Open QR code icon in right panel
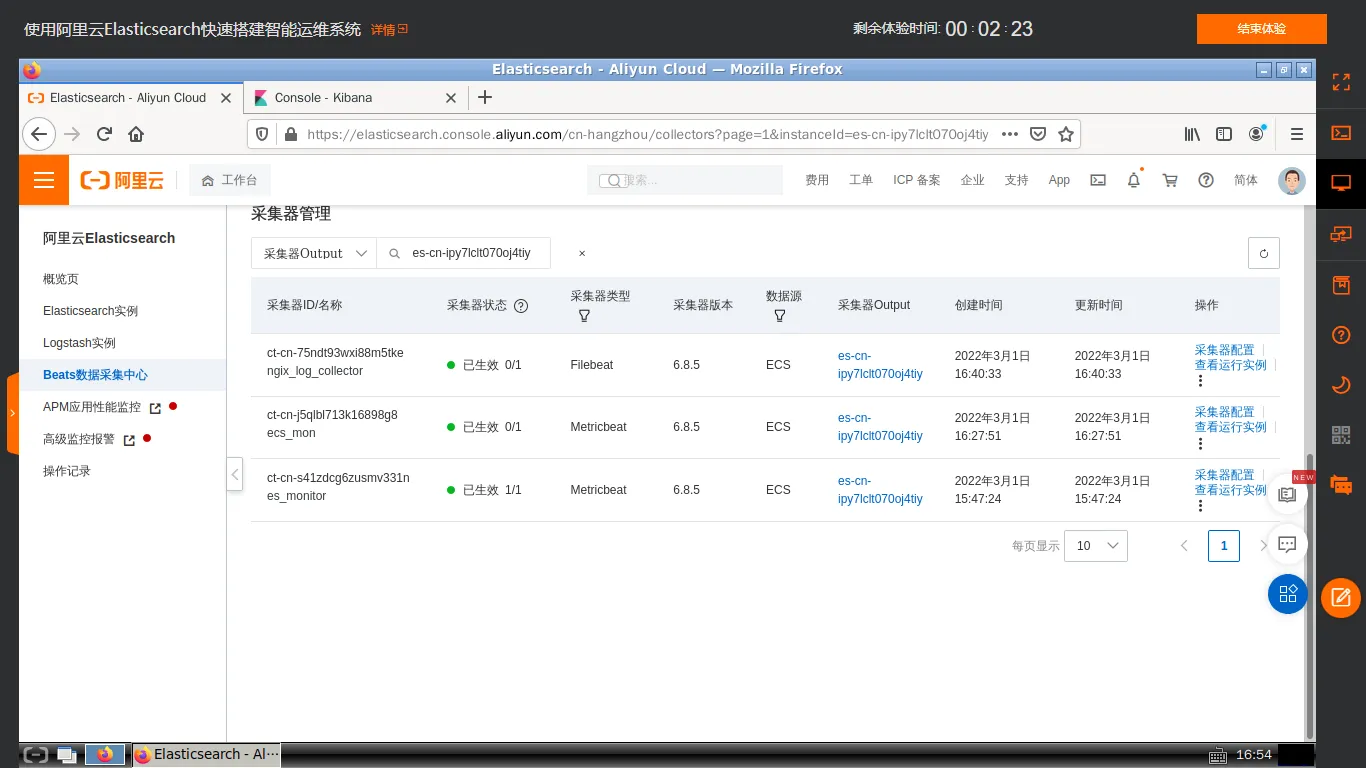Screen dimensions: 1366x768 (1341, 435)
